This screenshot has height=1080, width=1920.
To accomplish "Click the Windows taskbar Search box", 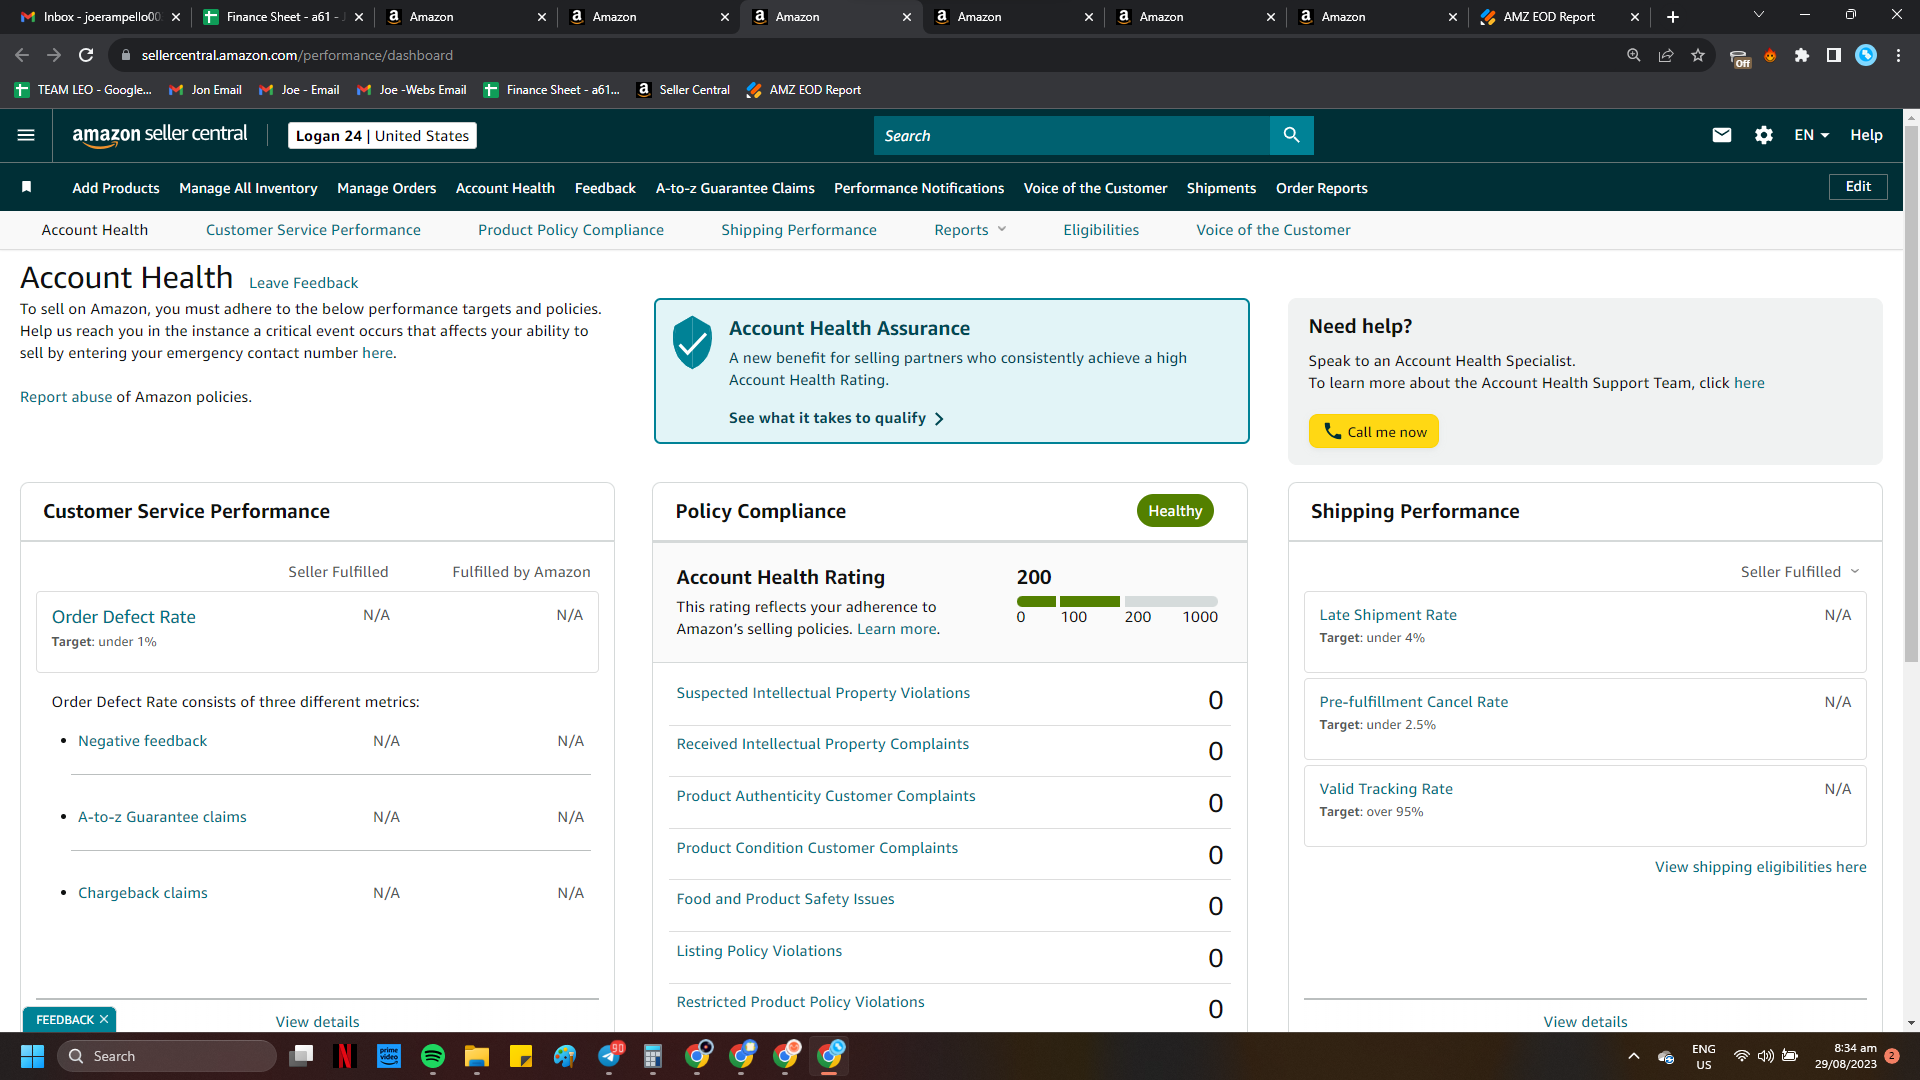I will tap(166, 1056).
